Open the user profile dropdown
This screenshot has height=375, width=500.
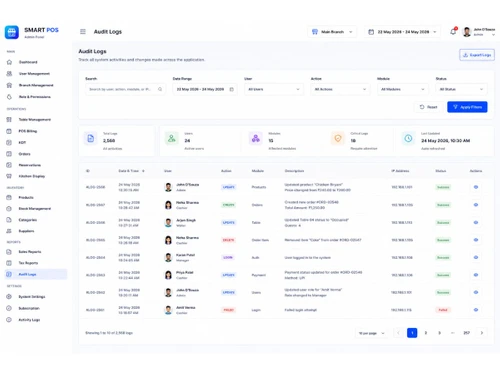click(479, 32)
